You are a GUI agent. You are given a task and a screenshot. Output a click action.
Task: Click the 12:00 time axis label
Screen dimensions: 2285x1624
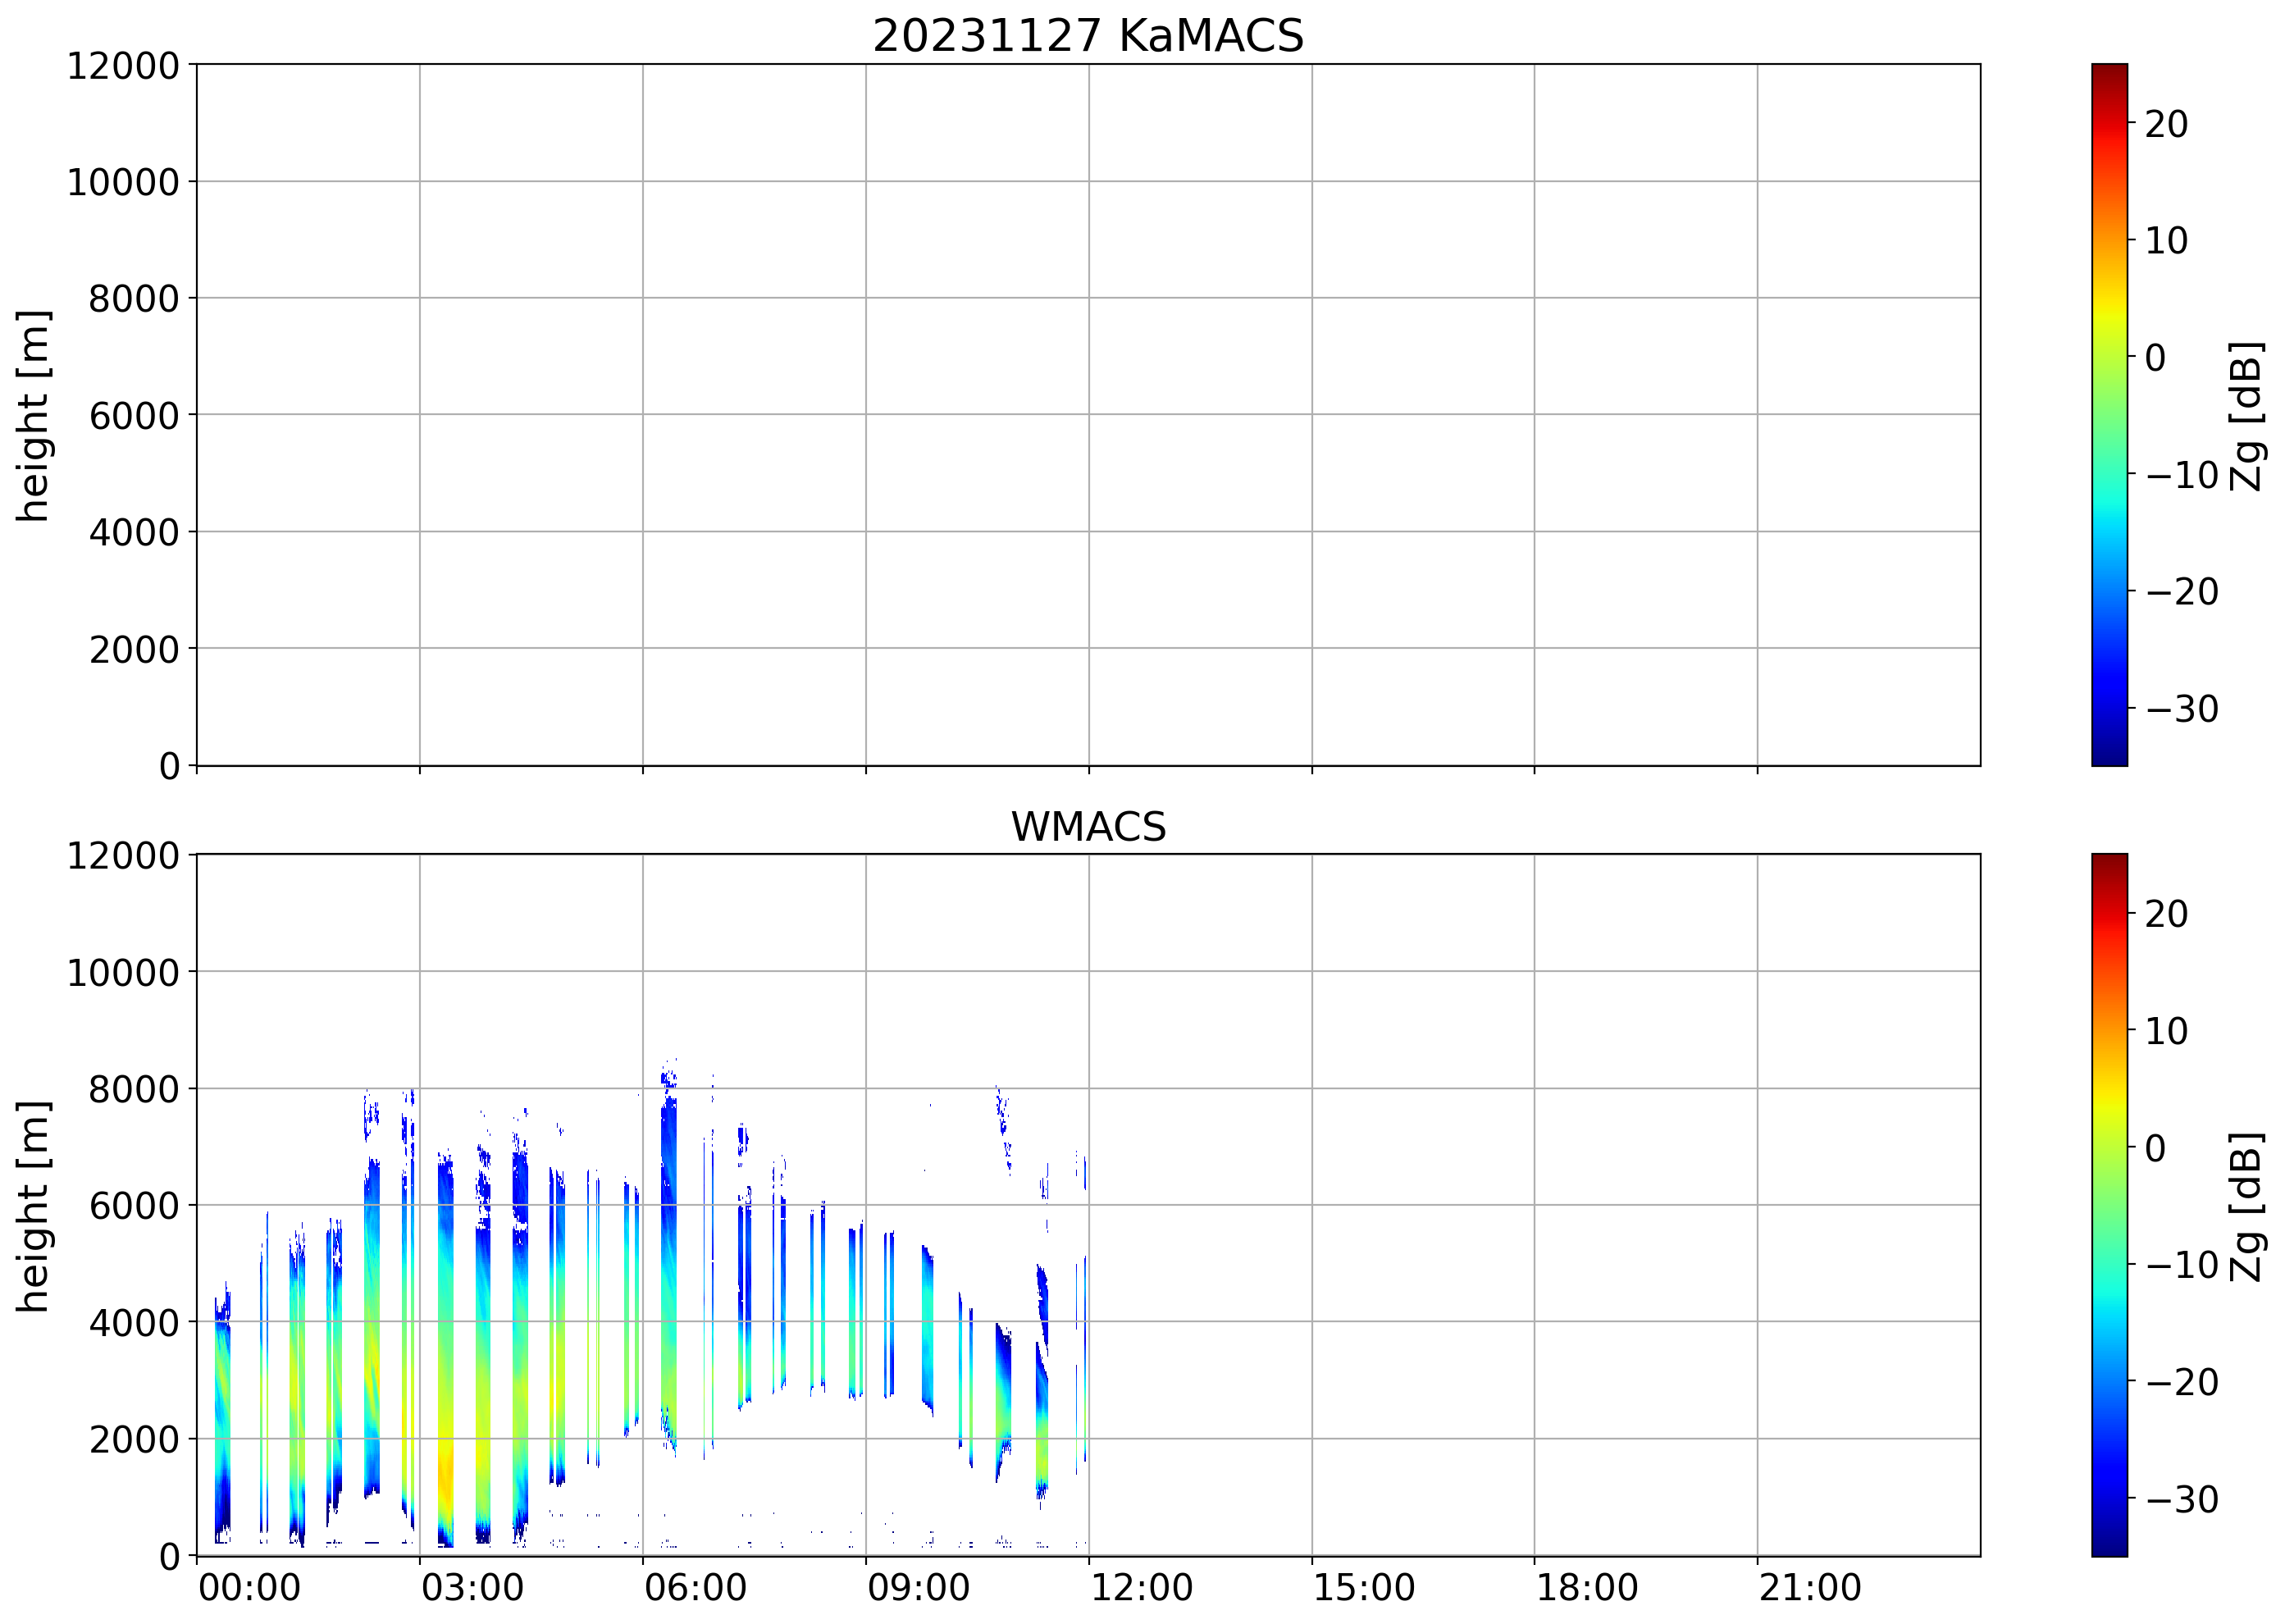[1141, 1588]
